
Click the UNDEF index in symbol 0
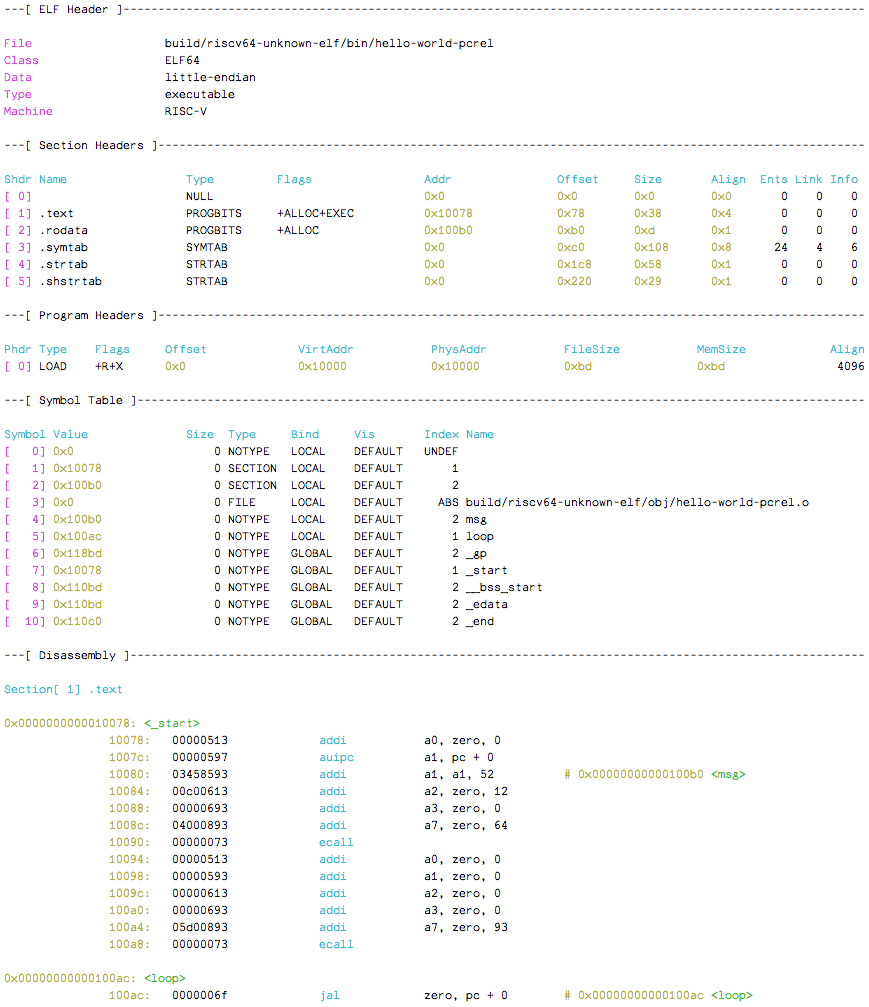click(x=441, y=451)
